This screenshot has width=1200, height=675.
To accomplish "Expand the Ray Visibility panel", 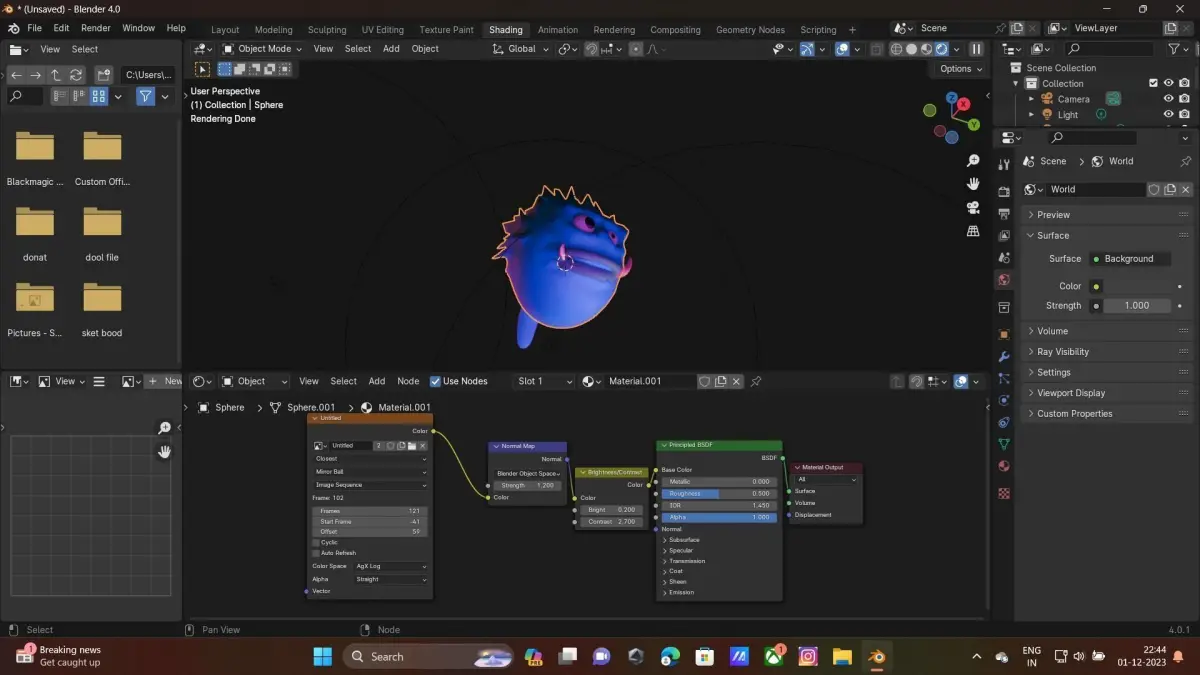I will (1107, 352).
